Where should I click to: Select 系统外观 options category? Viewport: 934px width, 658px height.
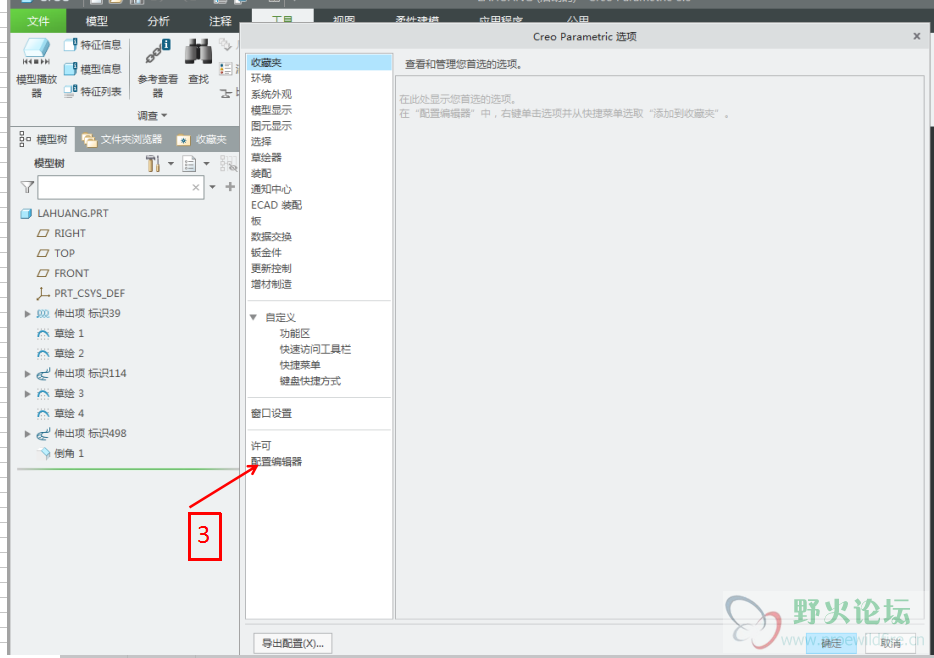click(271, 94)
